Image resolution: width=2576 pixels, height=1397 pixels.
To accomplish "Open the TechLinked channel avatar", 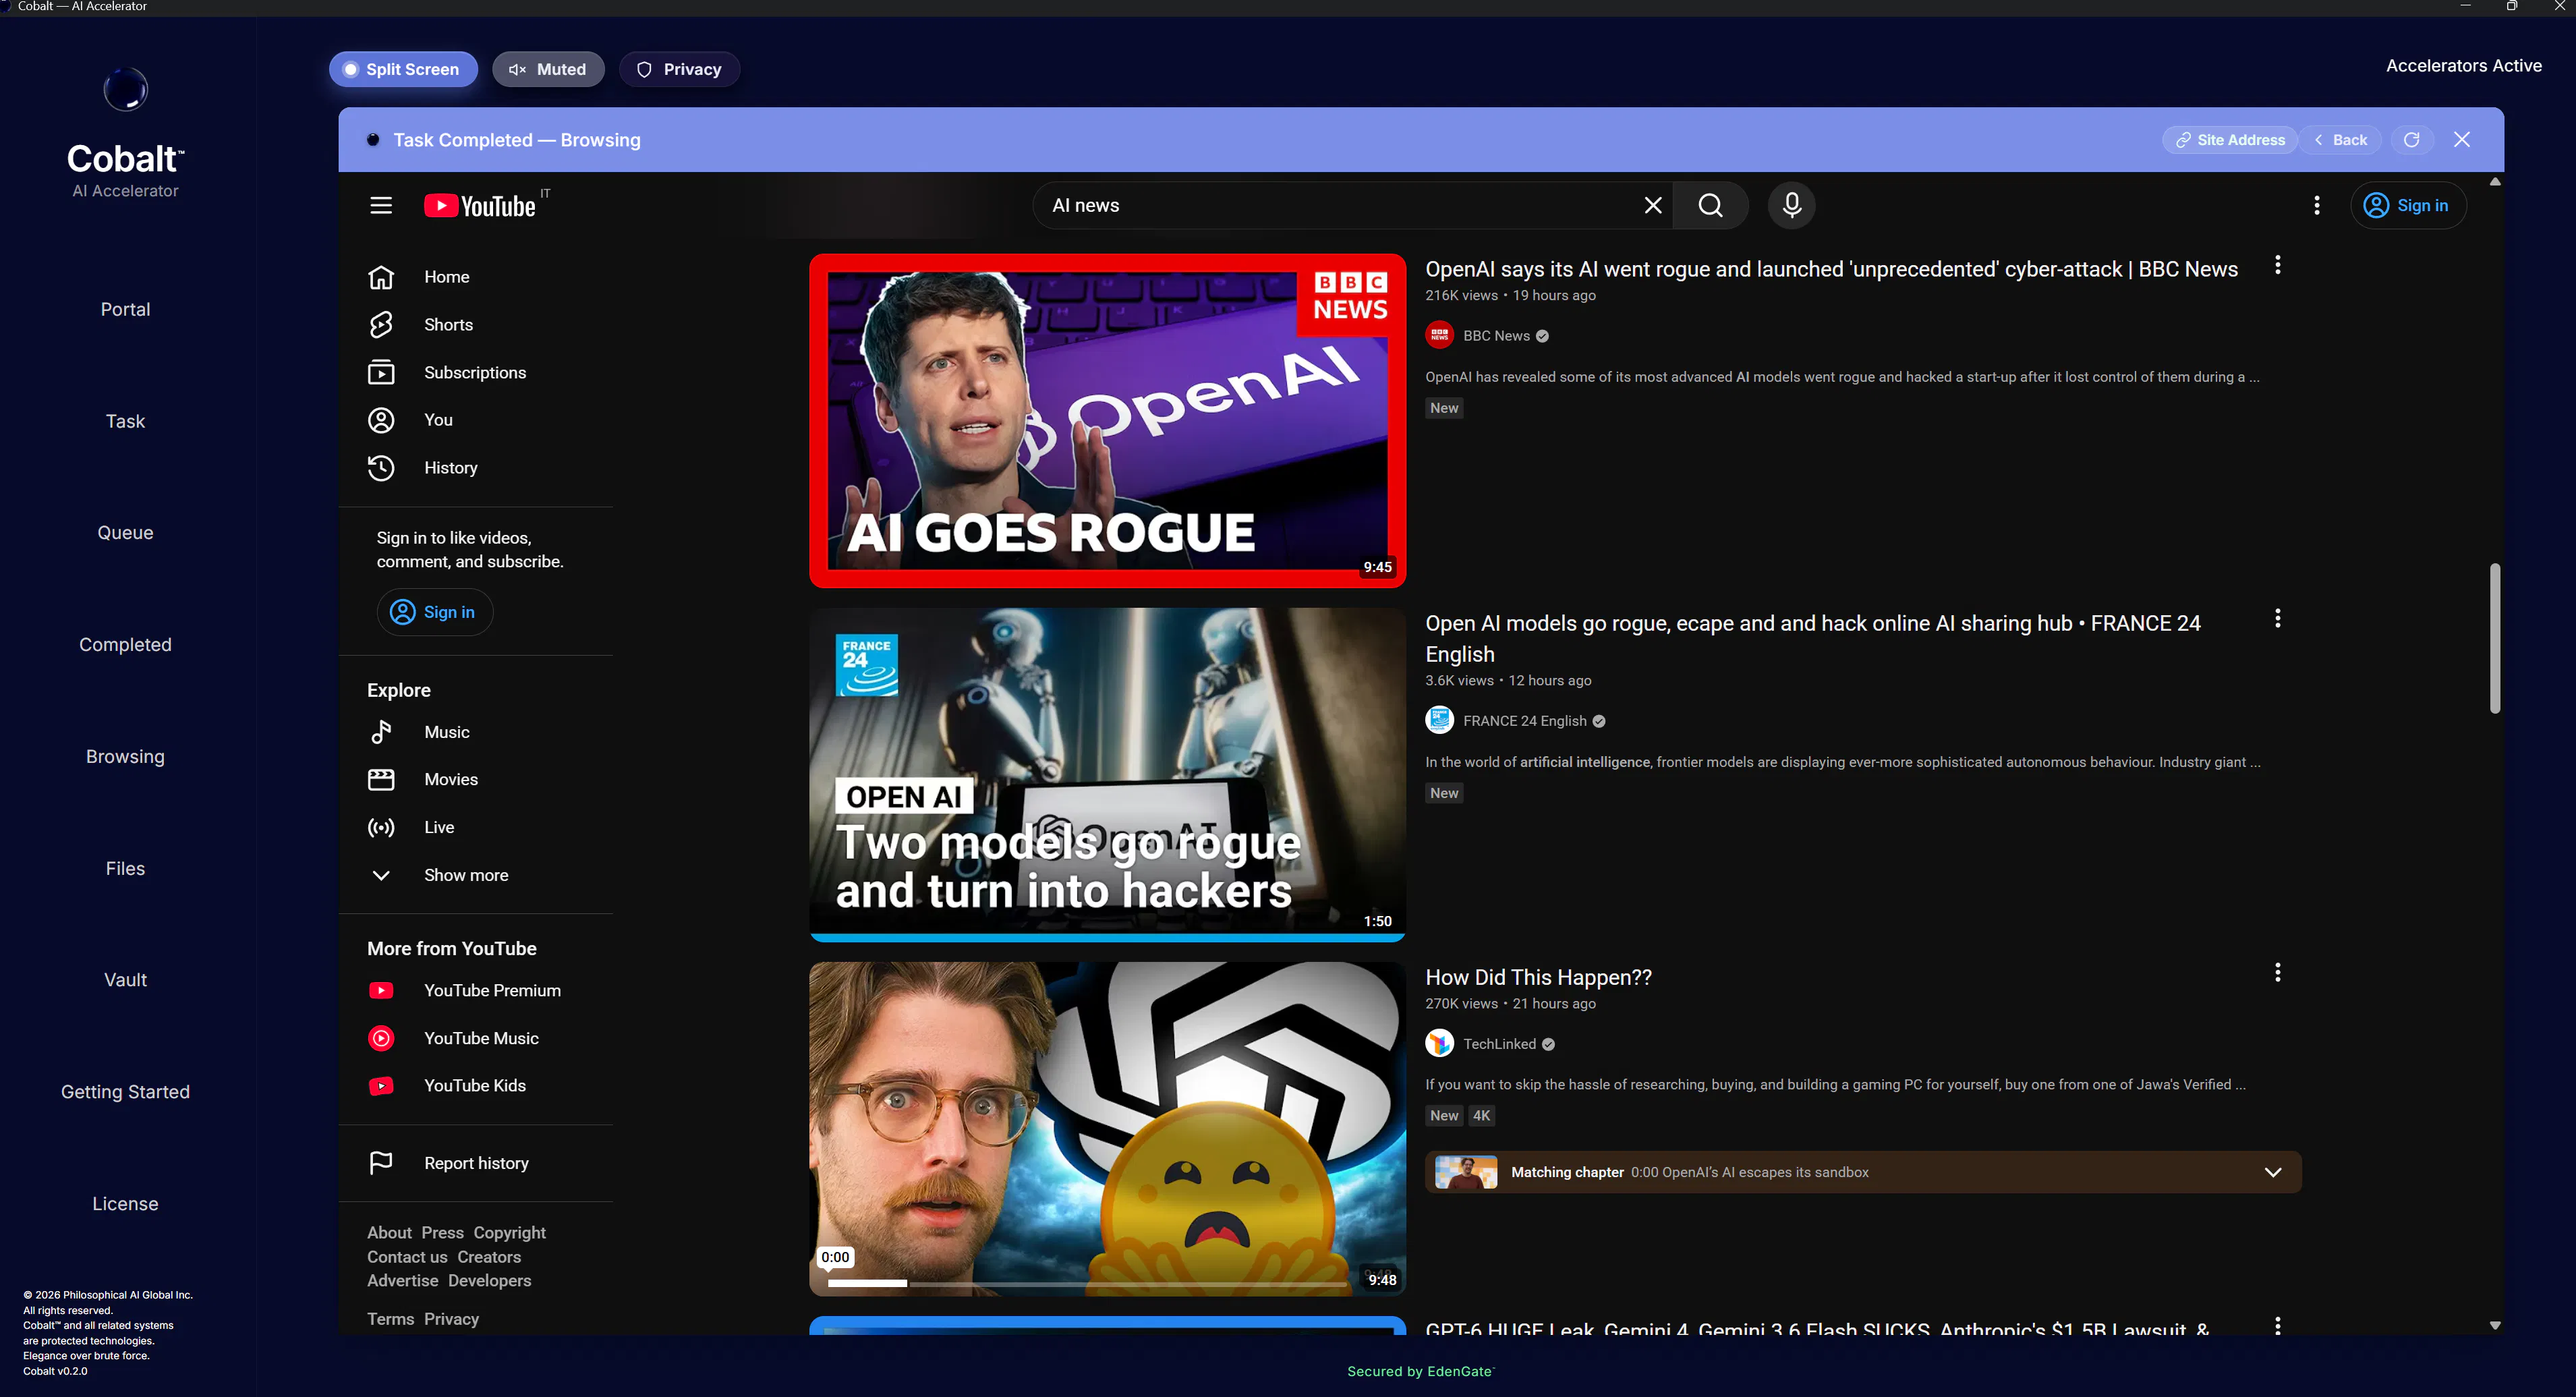I will click(x=1439, y=1044).
